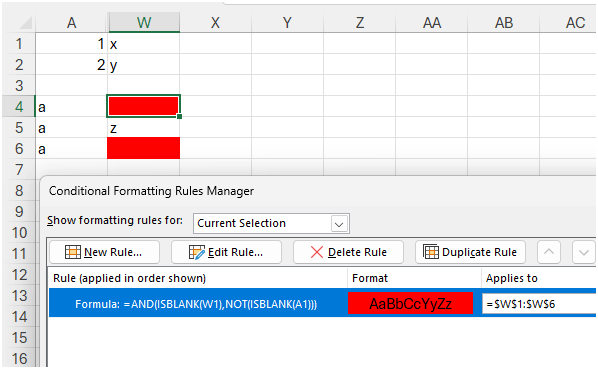The width and height of the screenshot is (598, 369).
Task: Click cell A1 containing 1
Action: click(72, 43)
